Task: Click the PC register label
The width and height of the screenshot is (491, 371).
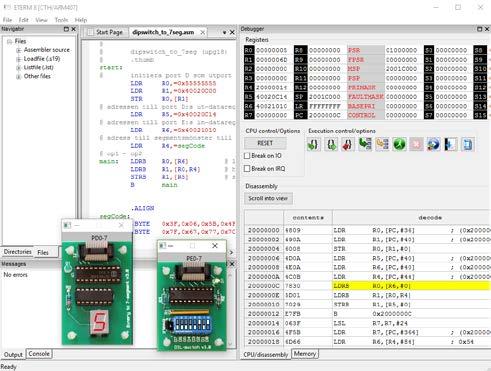Action: (x=299, y=115)
